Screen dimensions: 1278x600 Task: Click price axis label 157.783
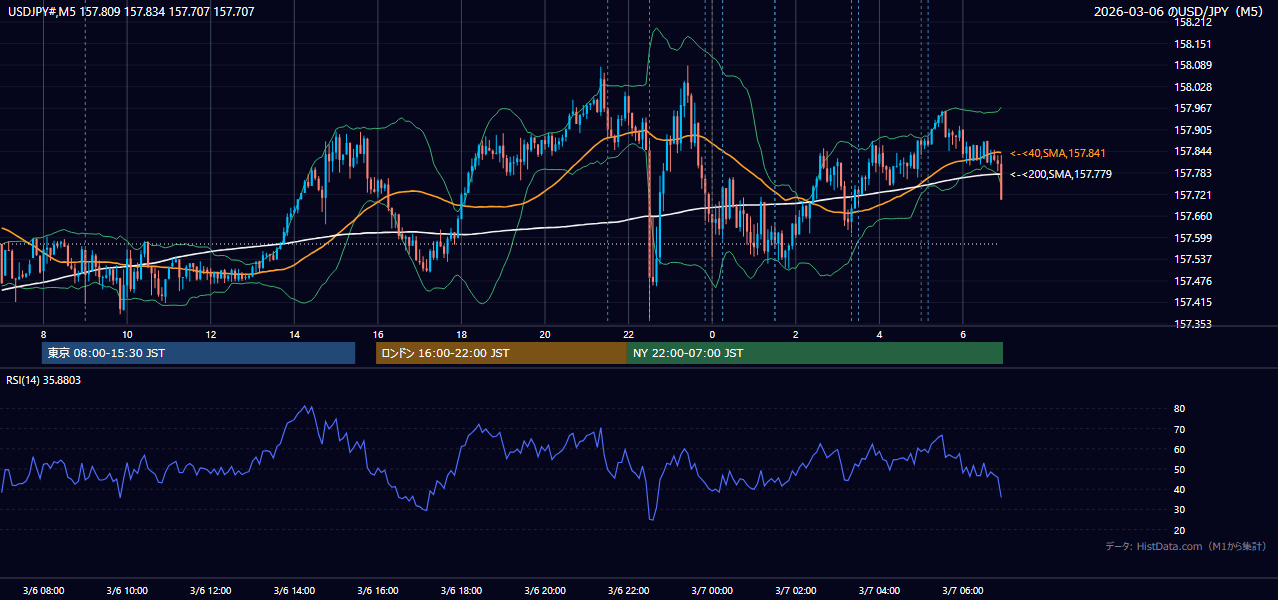(1194, 174)
